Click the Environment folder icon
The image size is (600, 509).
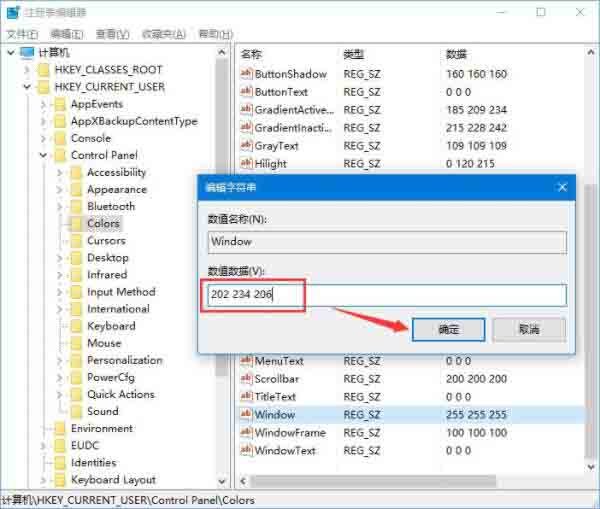coord(60,429)
